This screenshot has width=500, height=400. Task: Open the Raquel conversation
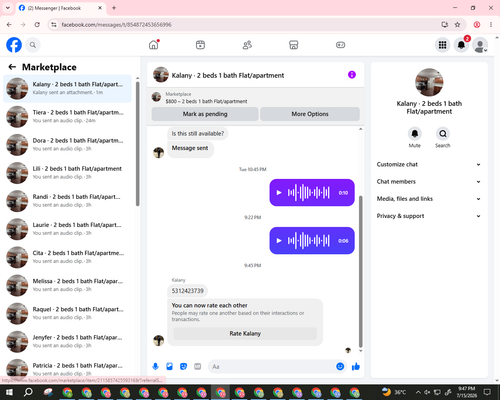coord(67,313)
